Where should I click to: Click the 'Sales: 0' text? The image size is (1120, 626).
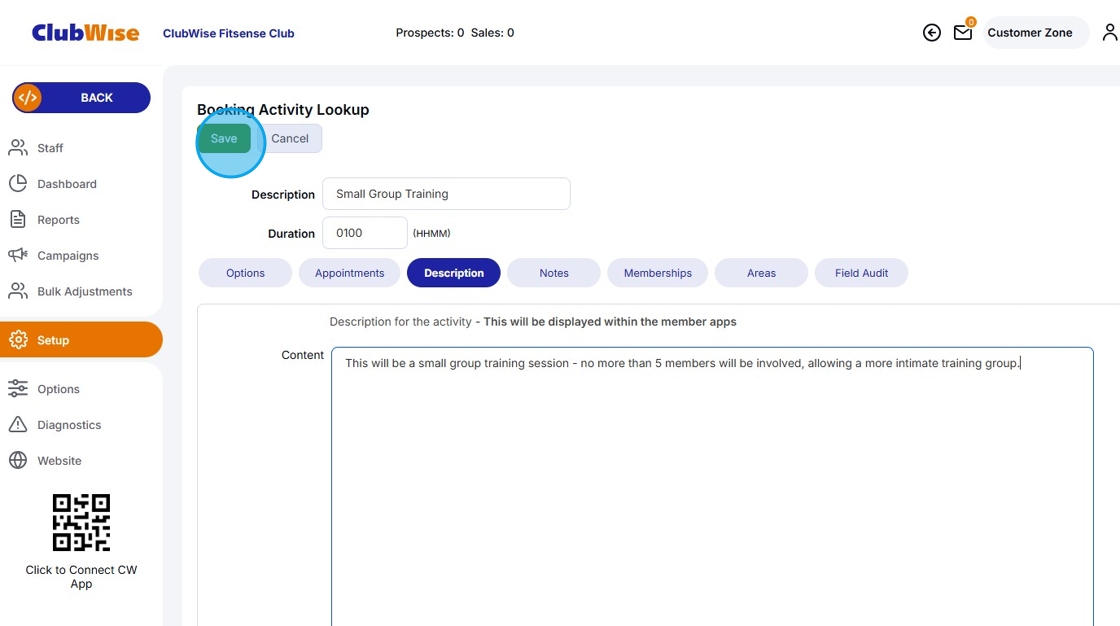pos(492,33)
